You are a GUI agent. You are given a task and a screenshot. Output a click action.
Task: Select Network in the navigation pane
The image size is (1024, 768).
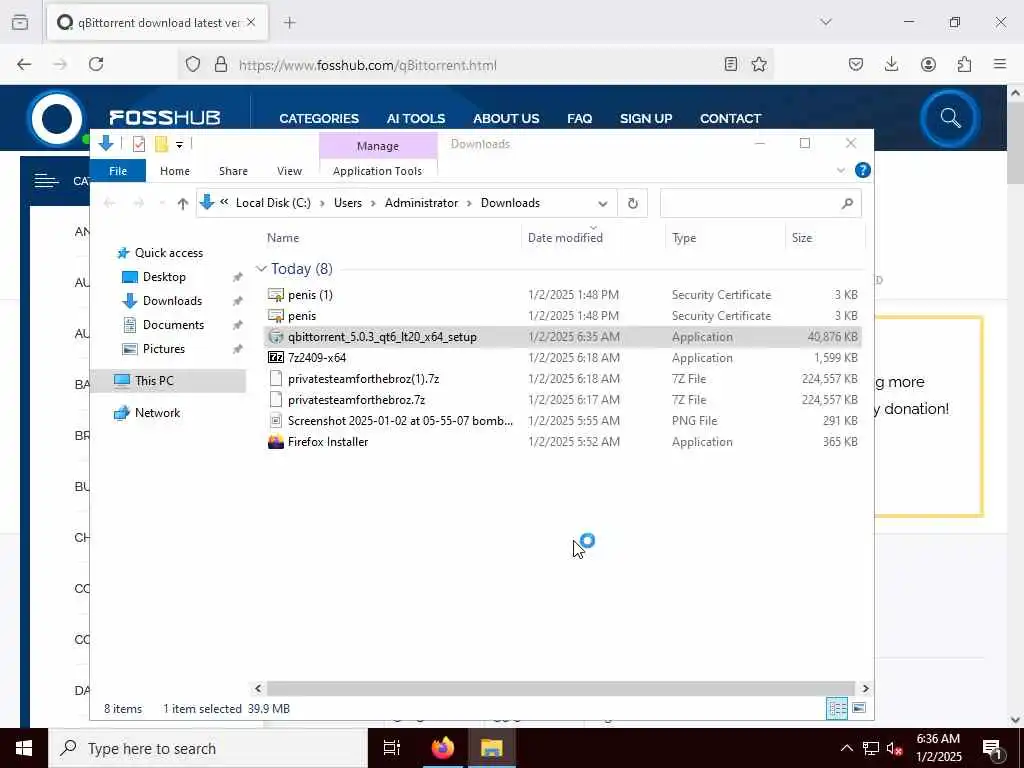(x=157, y=413)
